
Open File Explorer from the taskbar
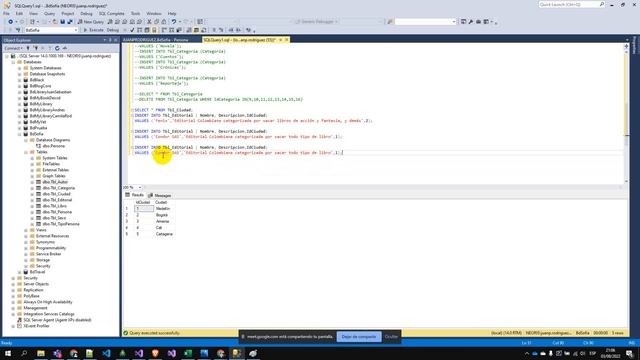[x=41, y=353]
